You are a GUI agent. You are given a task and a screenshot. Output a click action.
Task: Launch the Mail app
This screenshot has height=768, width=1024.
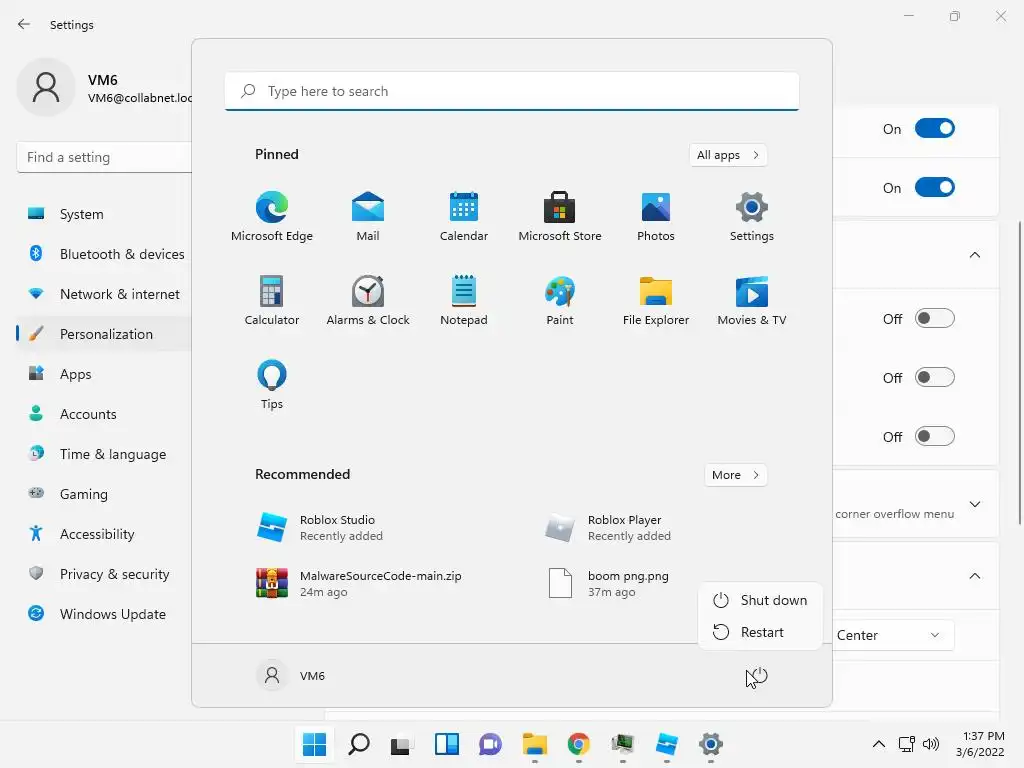(x=368, y=216)
